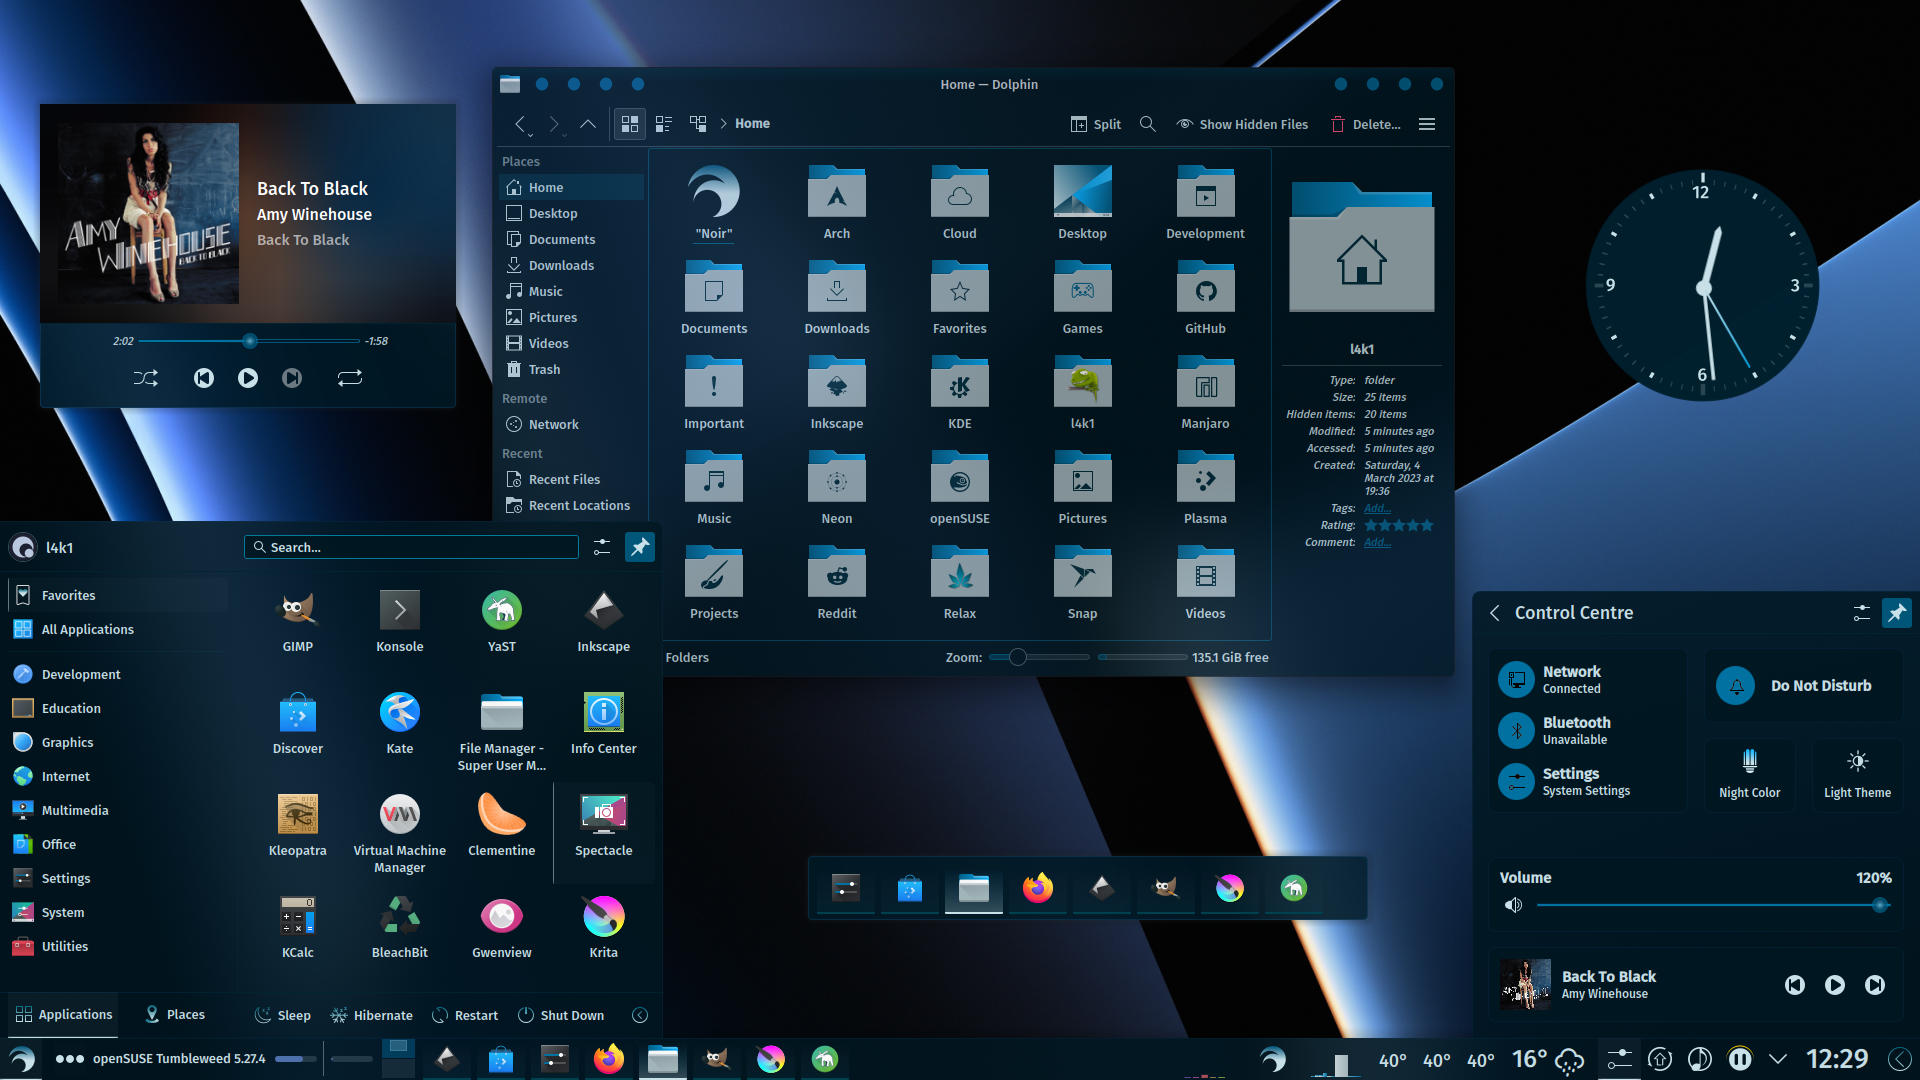Image resolution: width=1920 pixels, height=1080 pixels.
Task: Go back arrow in Control Centre header
Action: tap(1495, 613)
